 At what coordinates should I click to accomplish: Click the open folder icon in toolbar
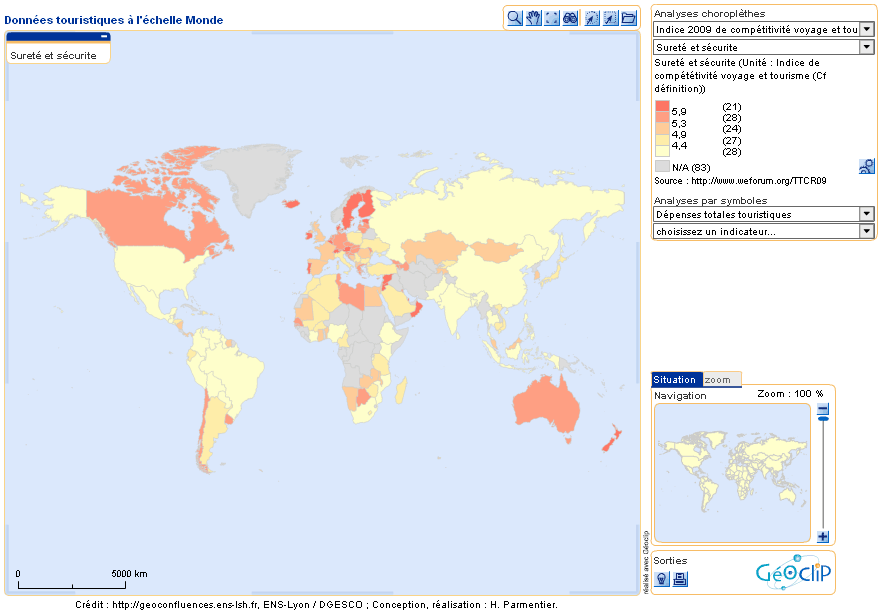(628, 17)
